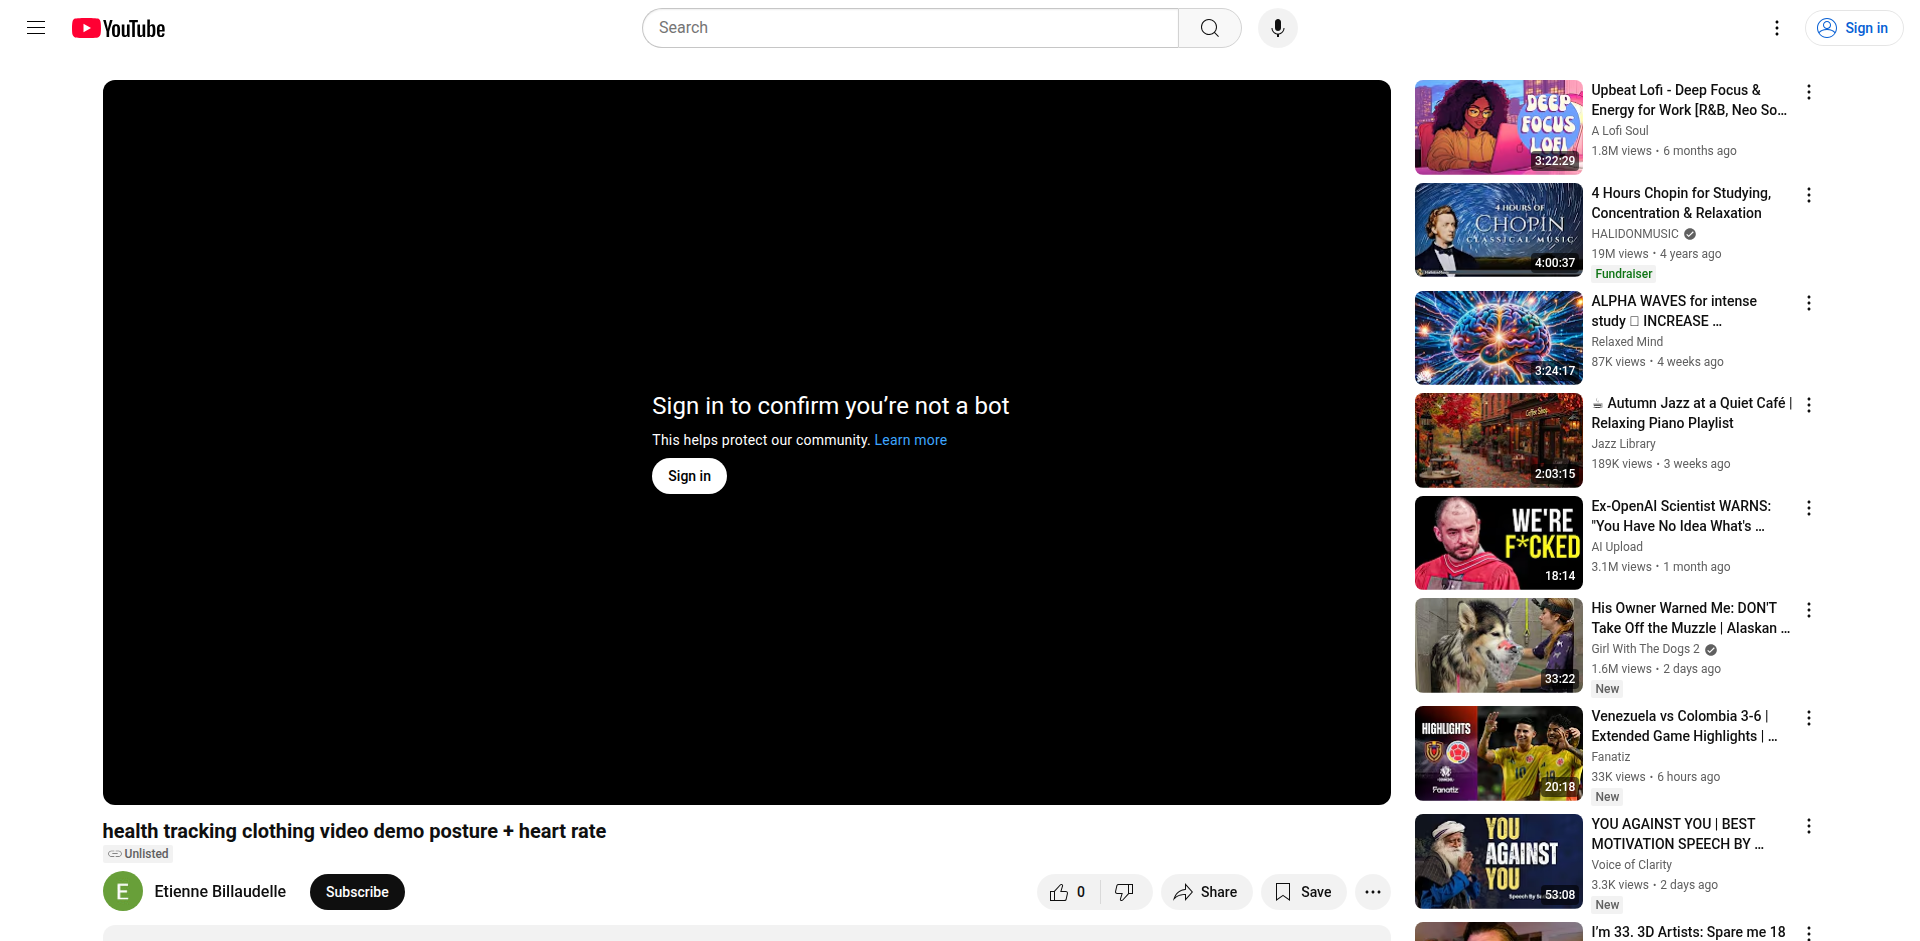Open options menu for YOU AGAINST YOU video
1920x941 pixels.
click(1808, 826)
